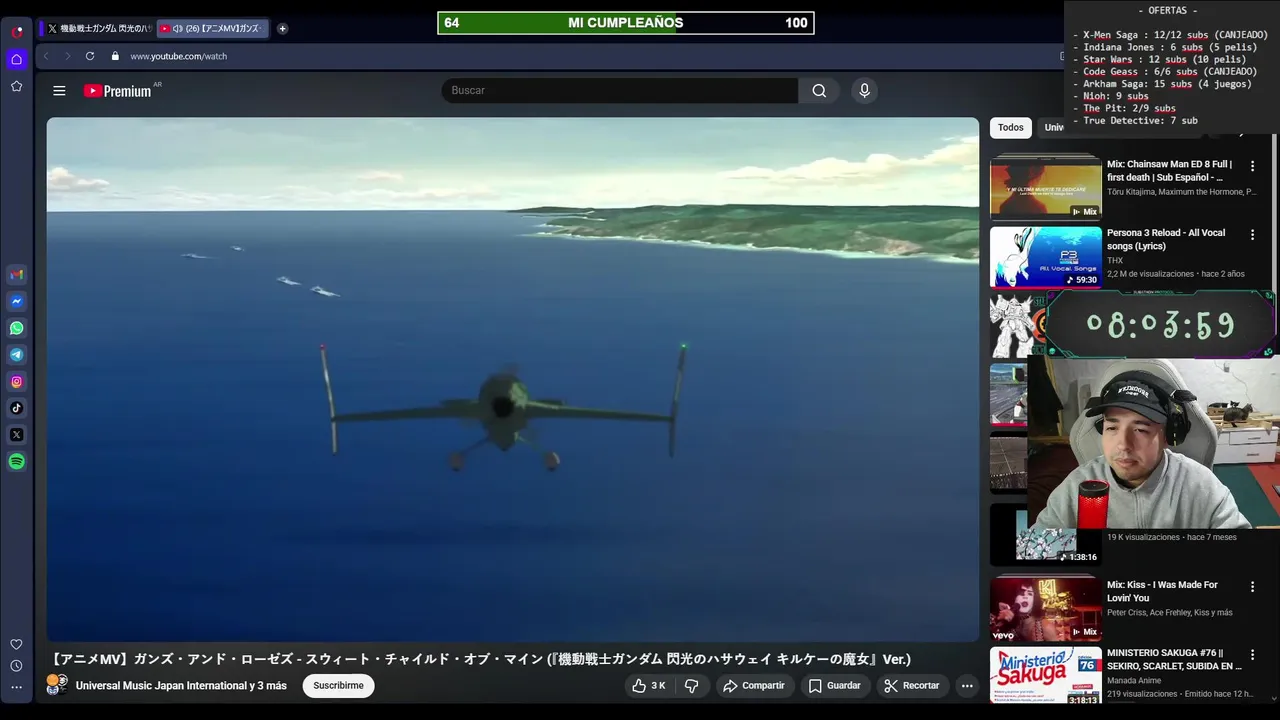This screenshot has height=720, width=1280.
Task: Open options menu for Persona 3 Reload video
Action: (1252, 235)
